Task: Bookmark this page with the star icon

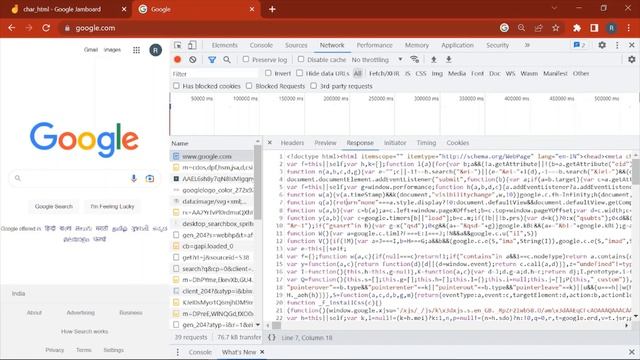Action: point(556,28)
